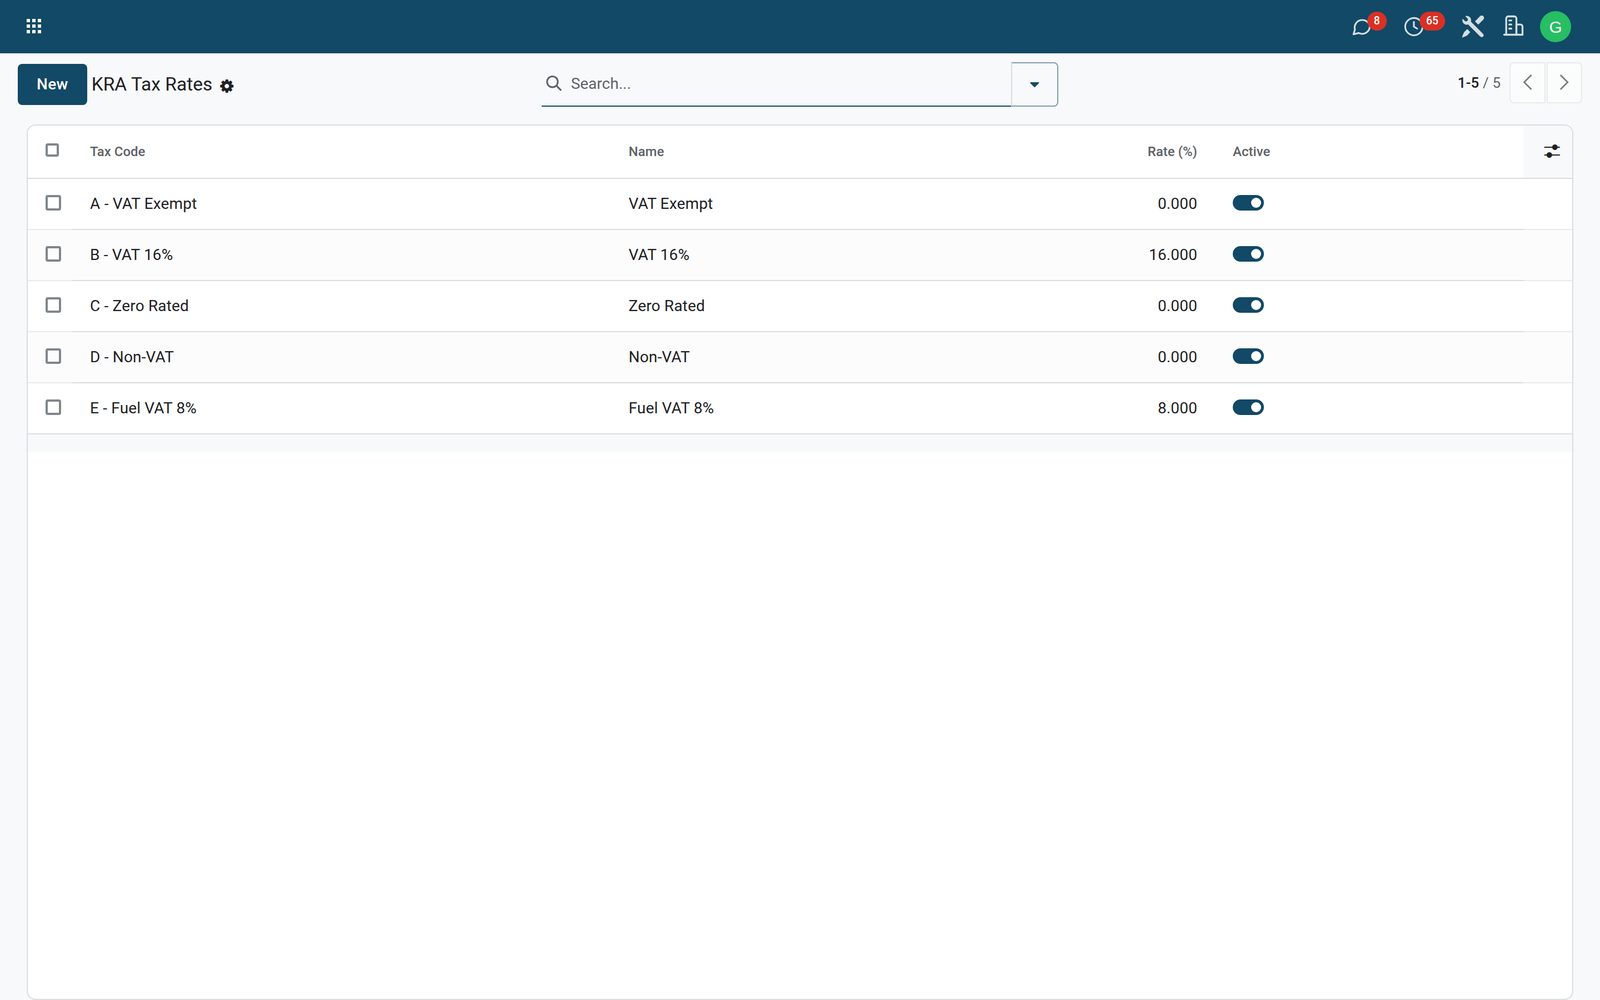Click the KRA Tax Rates title
This screenshot has width=1600, height=1000.
(x=152, y=85)
